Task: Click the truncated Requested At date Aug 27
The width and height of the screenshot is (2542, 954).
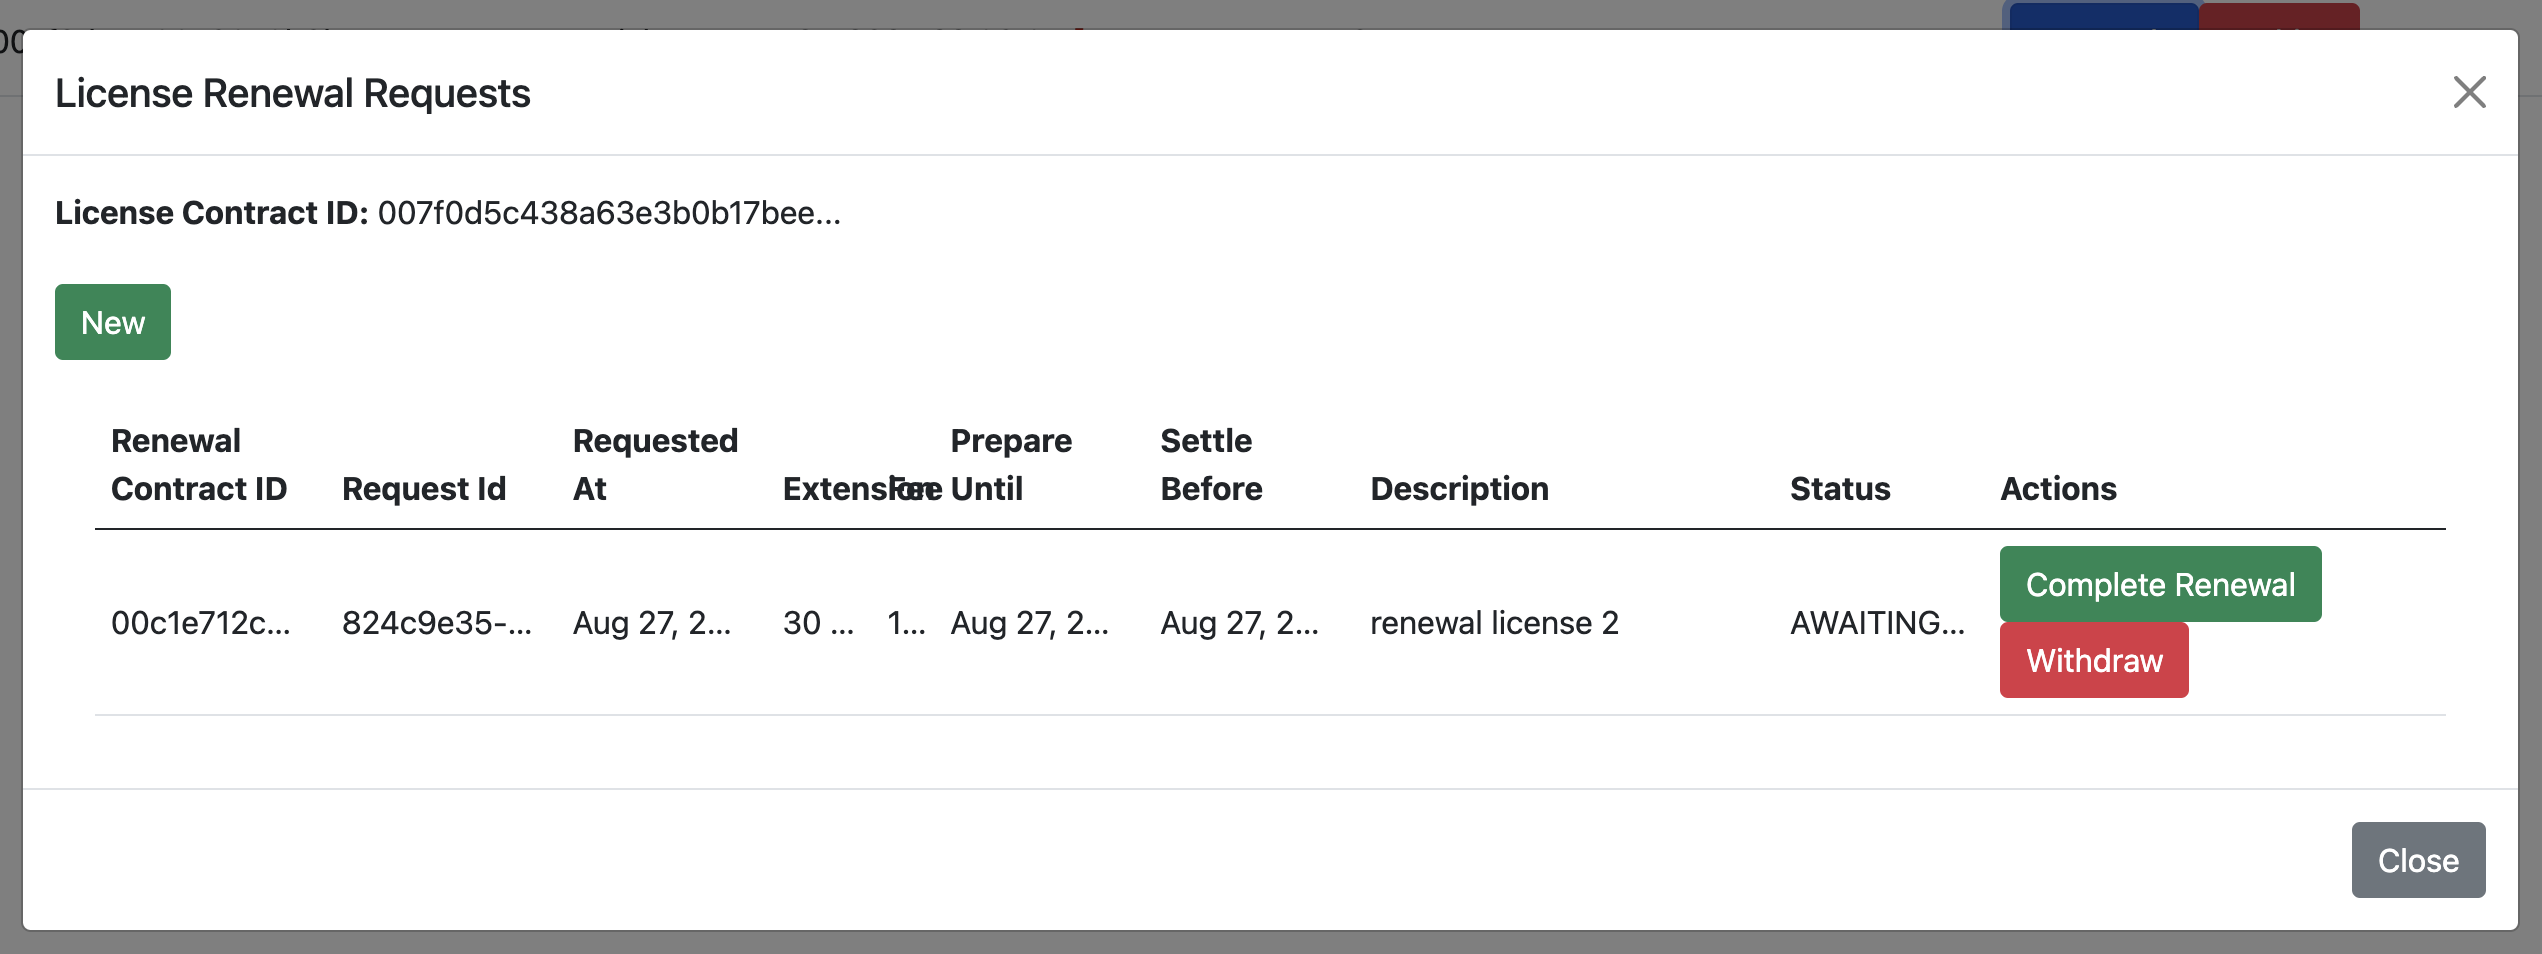Action: click(651, 622)
